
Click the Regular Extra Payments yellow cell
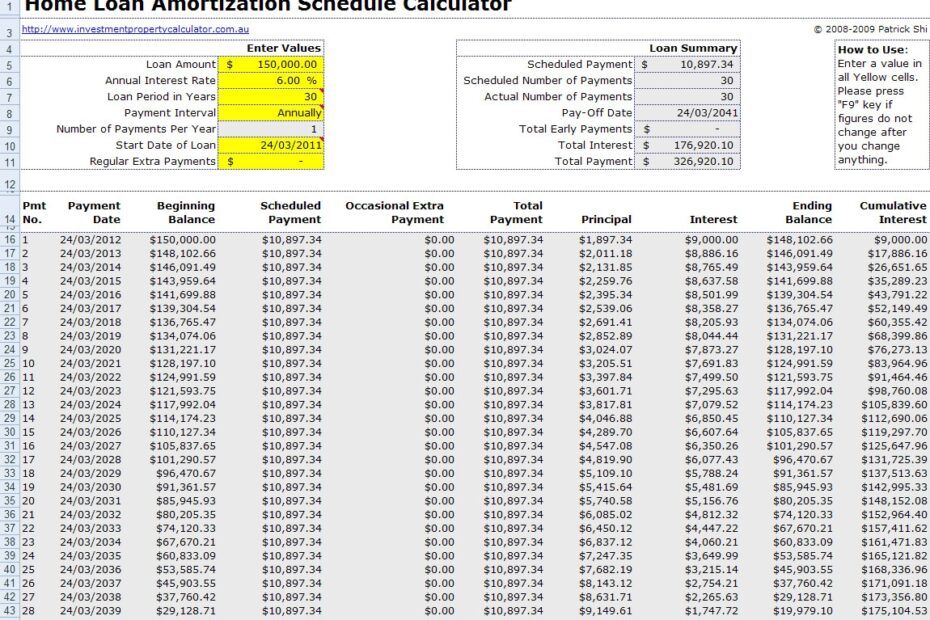271,161
